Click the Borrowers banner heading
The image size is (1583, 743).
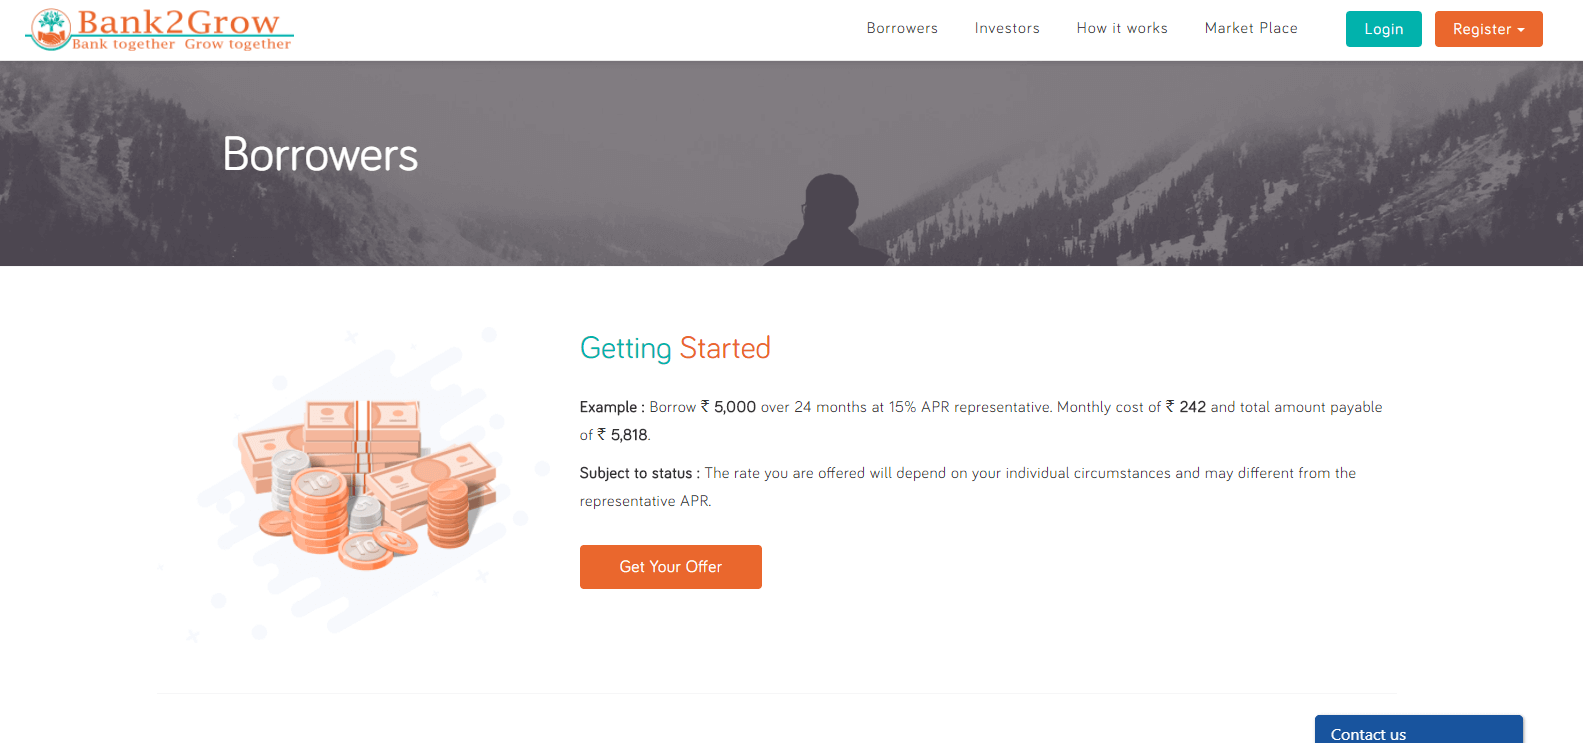pos(320,155)
